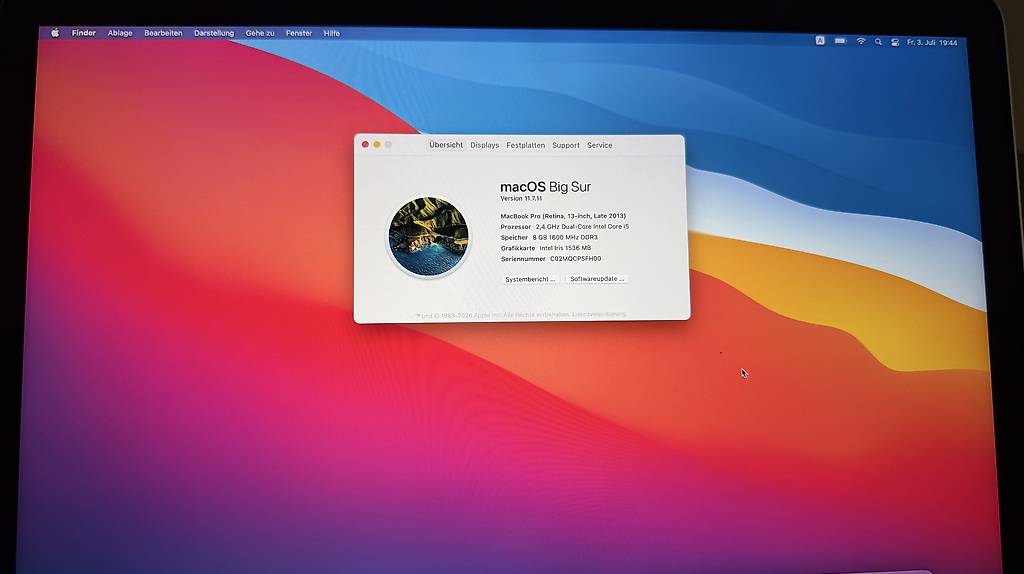This screenshot has height=574, width=1024.
Task: Click the keyboard input source icon
Action: [x=820, y=40]
